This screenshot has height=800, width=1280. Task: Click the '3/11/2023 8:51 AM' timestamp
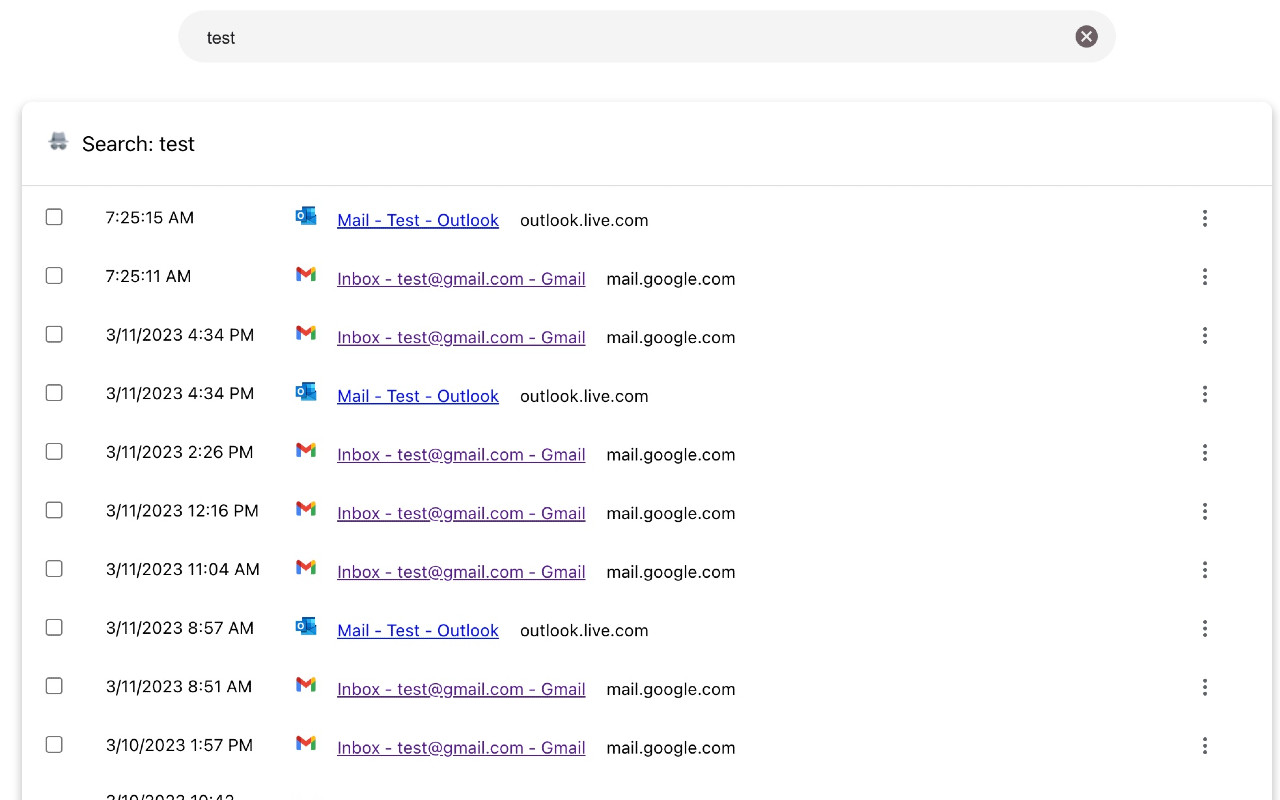pos(179,686)
